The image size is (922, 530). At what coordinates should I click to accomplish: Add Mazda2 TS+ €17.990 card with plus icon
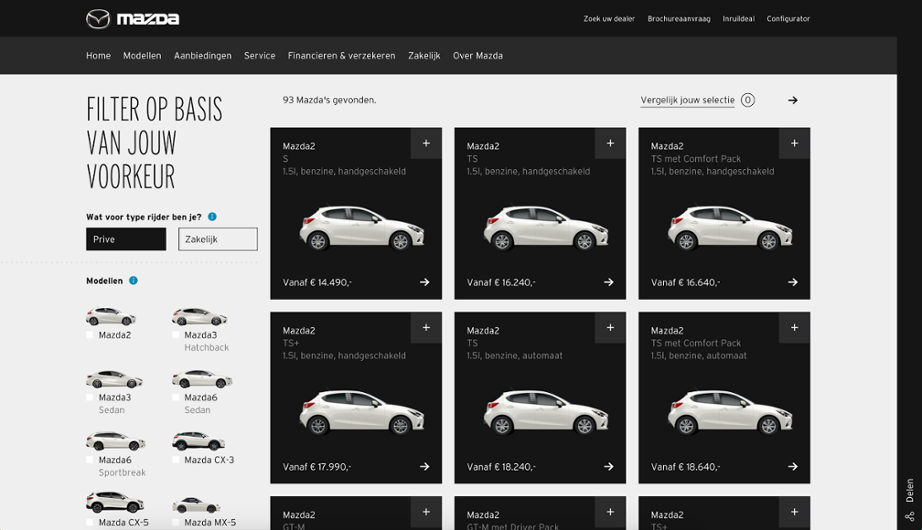[x=426, y=327]
